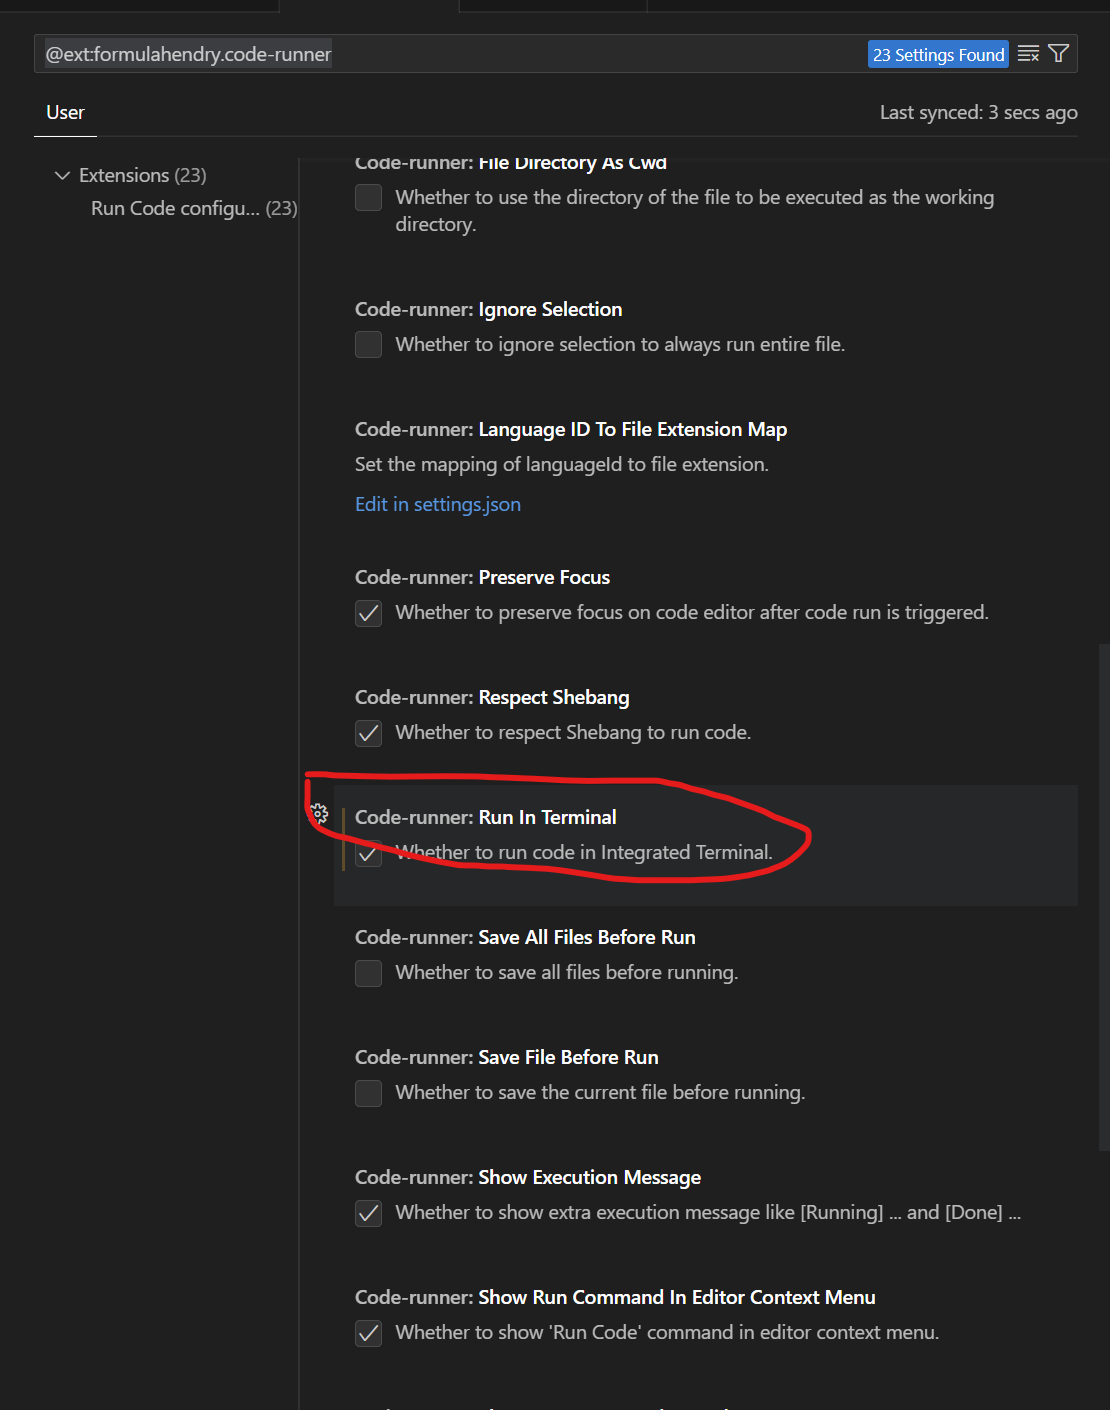Enable the Ignore Selection checkbox

pos(369,345)
